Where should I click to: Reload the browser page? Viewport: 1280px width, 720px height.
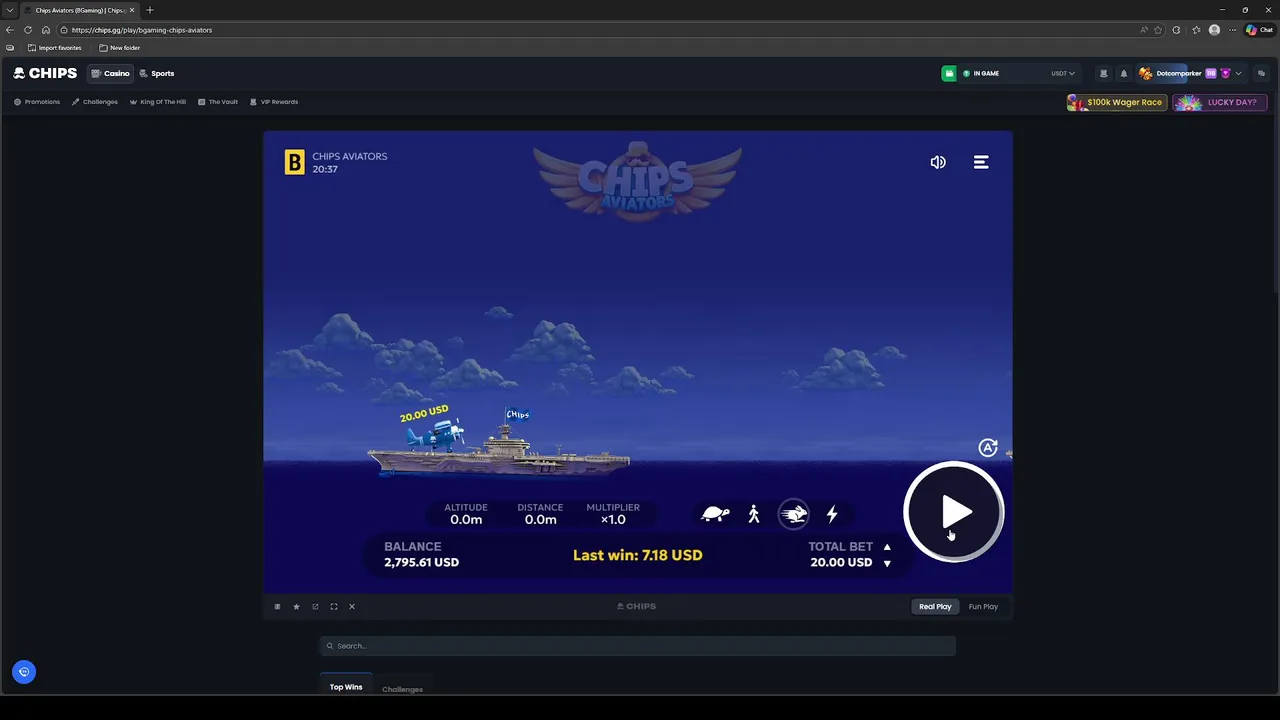28,30
